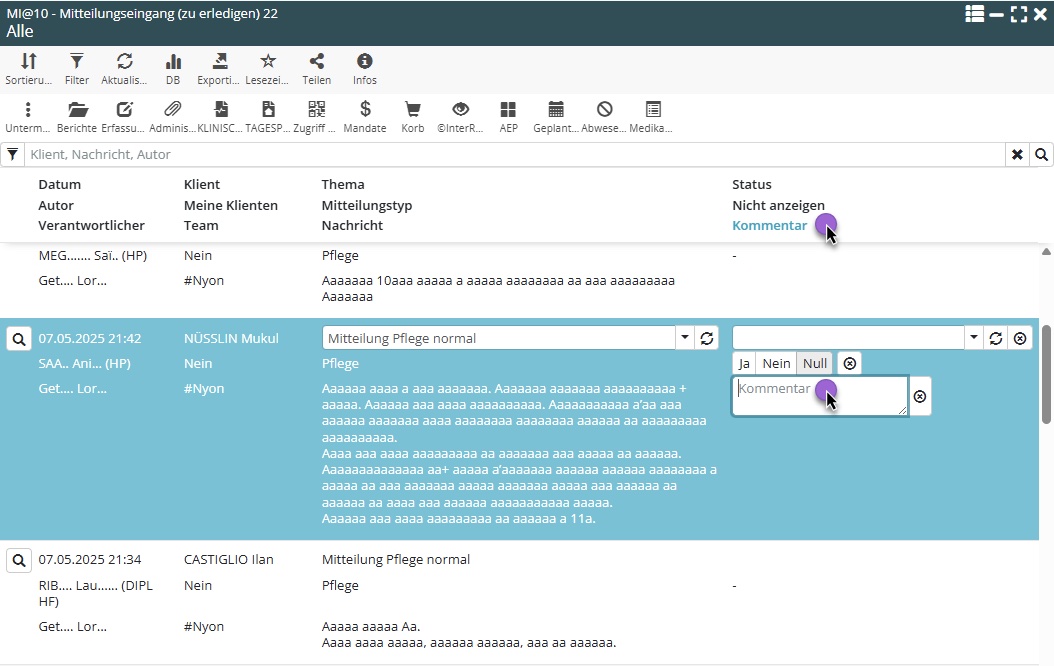Select 'Ja' for Nicht anzeigen
The height and width of the screenshot is (666, 1054).
[x=744, y=364]
